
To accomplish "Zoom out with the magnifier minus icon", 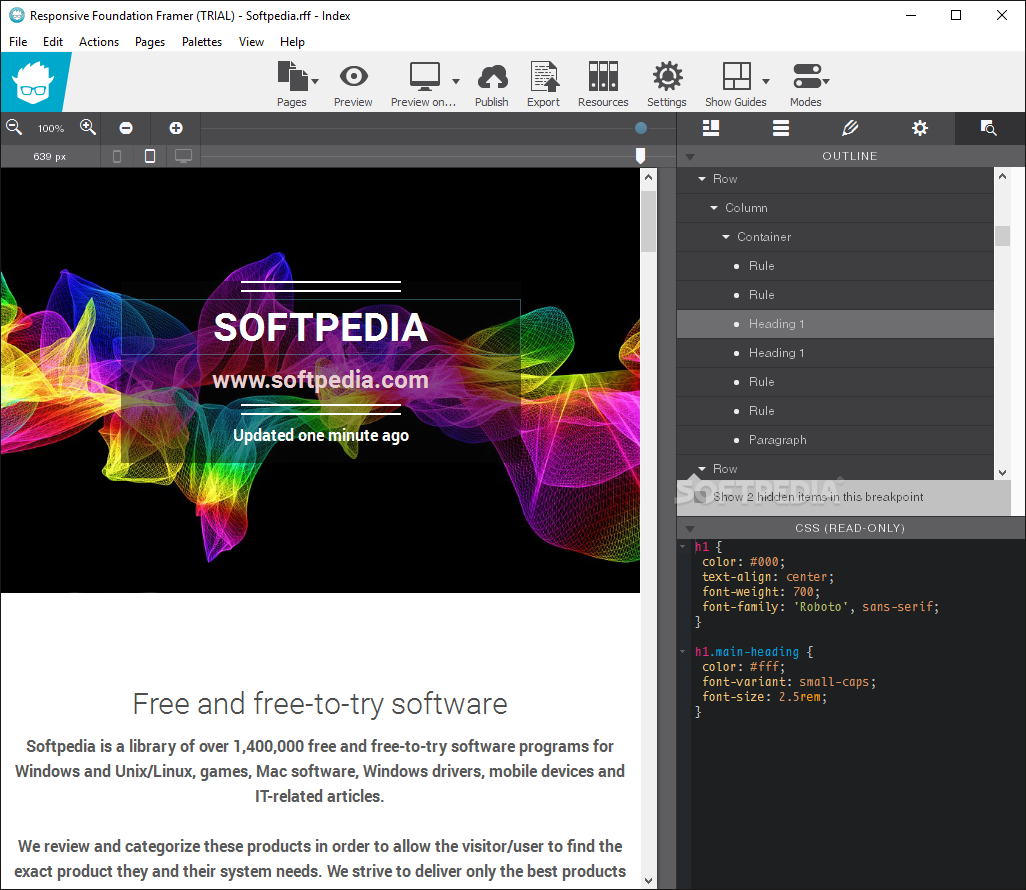I will pyautogui.click(x=14, y=127).
